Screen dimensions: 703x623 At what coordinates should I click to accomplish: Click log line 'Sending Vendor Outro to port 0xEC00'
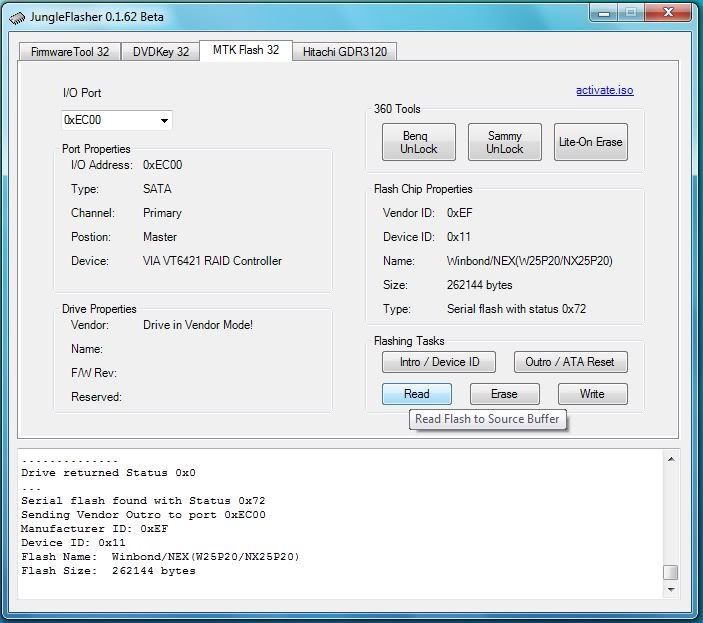143,515
